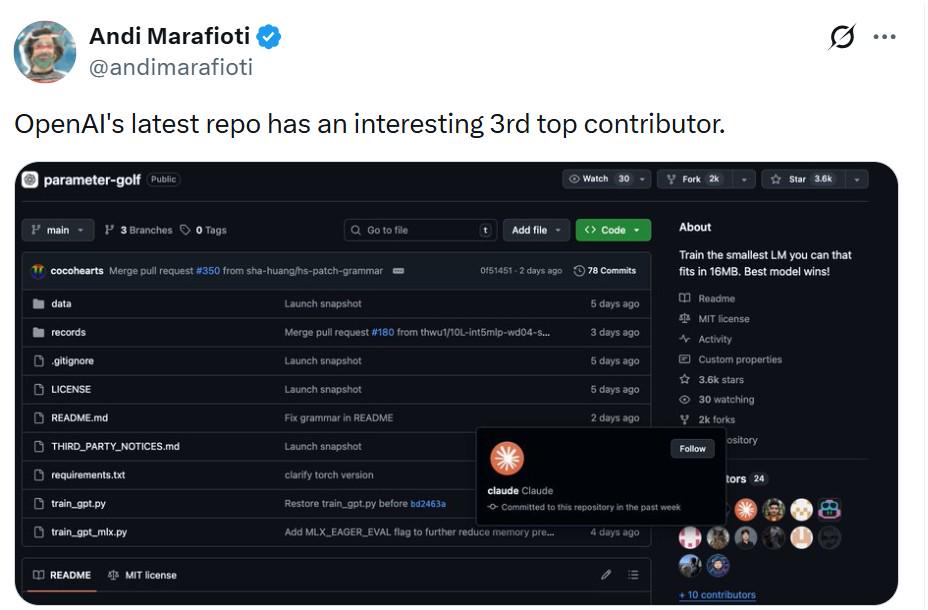Click the branches icon labeled 3 Branches
This screenshot has height=610, width=928.
click(x=110, y=230)
